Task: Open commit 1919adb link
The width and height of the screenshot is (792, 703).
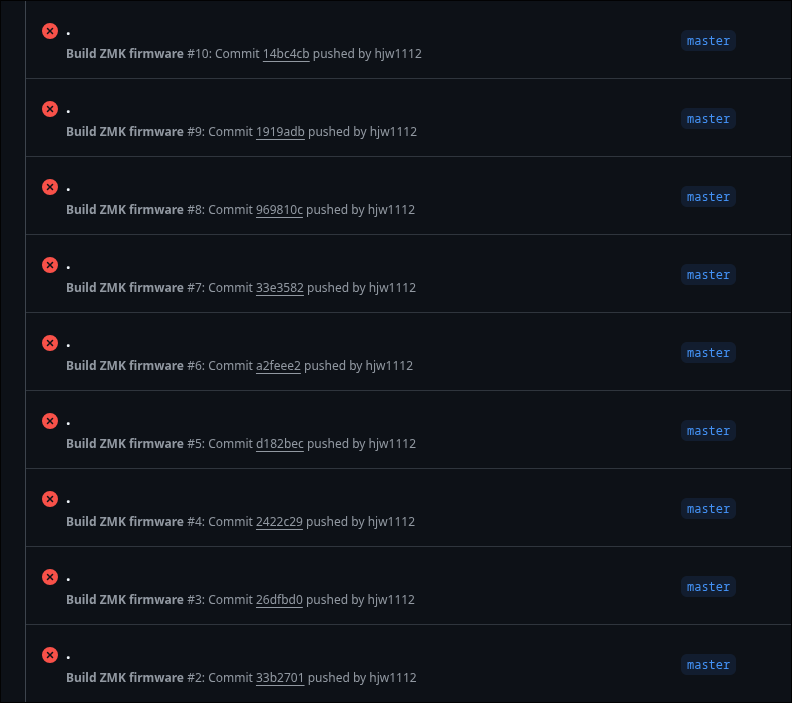Action: coord(280,132)
